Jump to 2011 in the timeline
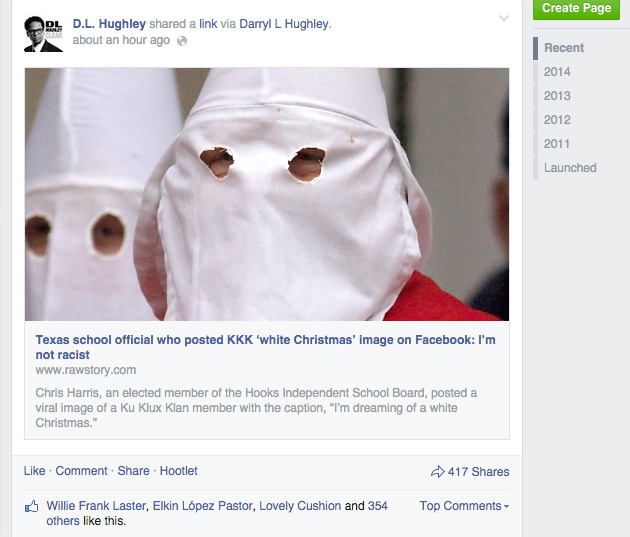 (557, 144)
